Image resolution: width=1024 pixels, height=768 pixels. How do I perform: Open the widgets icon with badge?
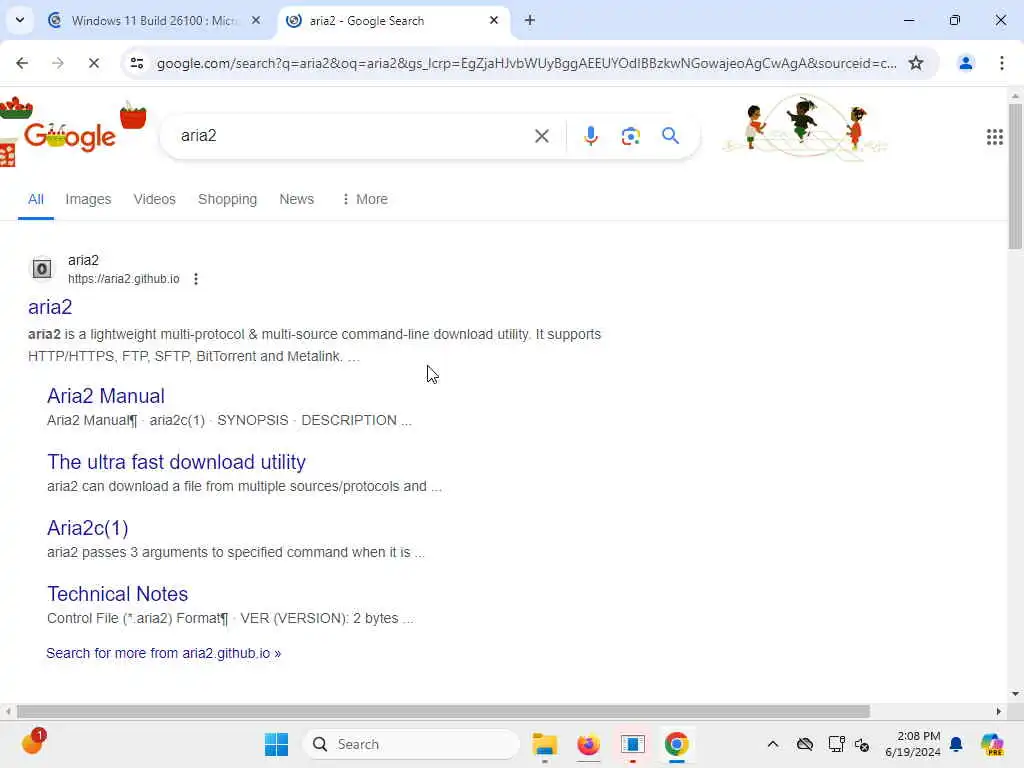tap(33, 742)
